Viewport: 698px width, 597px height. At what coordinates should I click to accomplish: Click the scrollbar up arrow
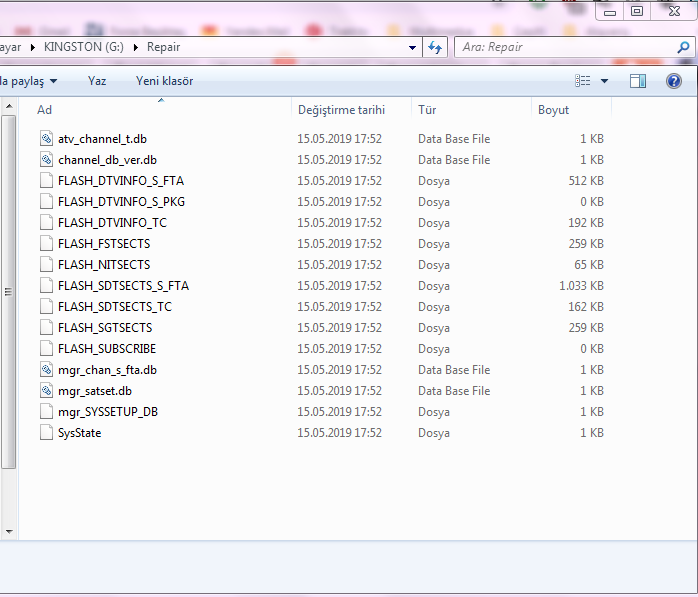pos(9,106)
